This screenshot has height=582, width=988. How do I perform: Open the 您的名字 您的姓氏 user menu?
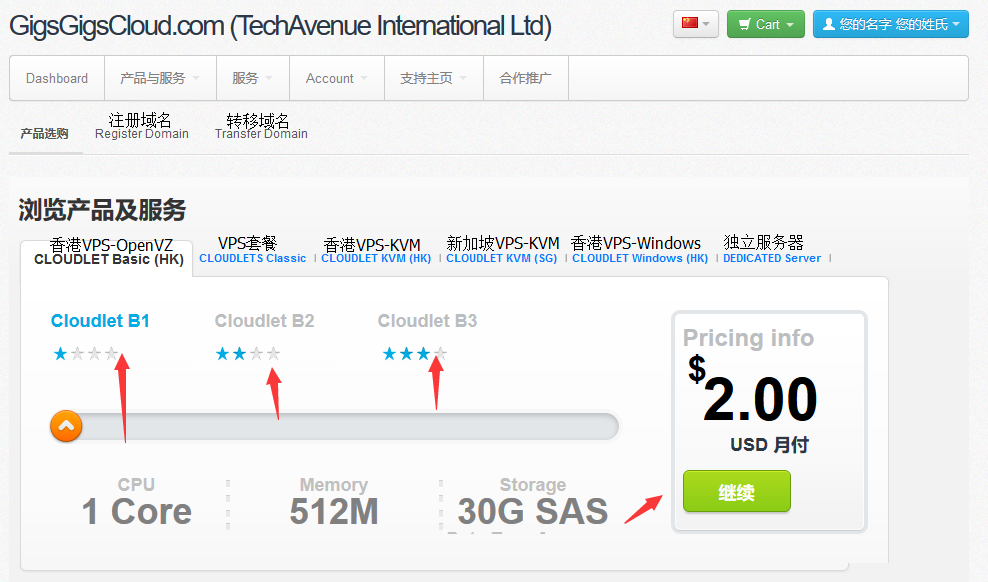point(890,25)
